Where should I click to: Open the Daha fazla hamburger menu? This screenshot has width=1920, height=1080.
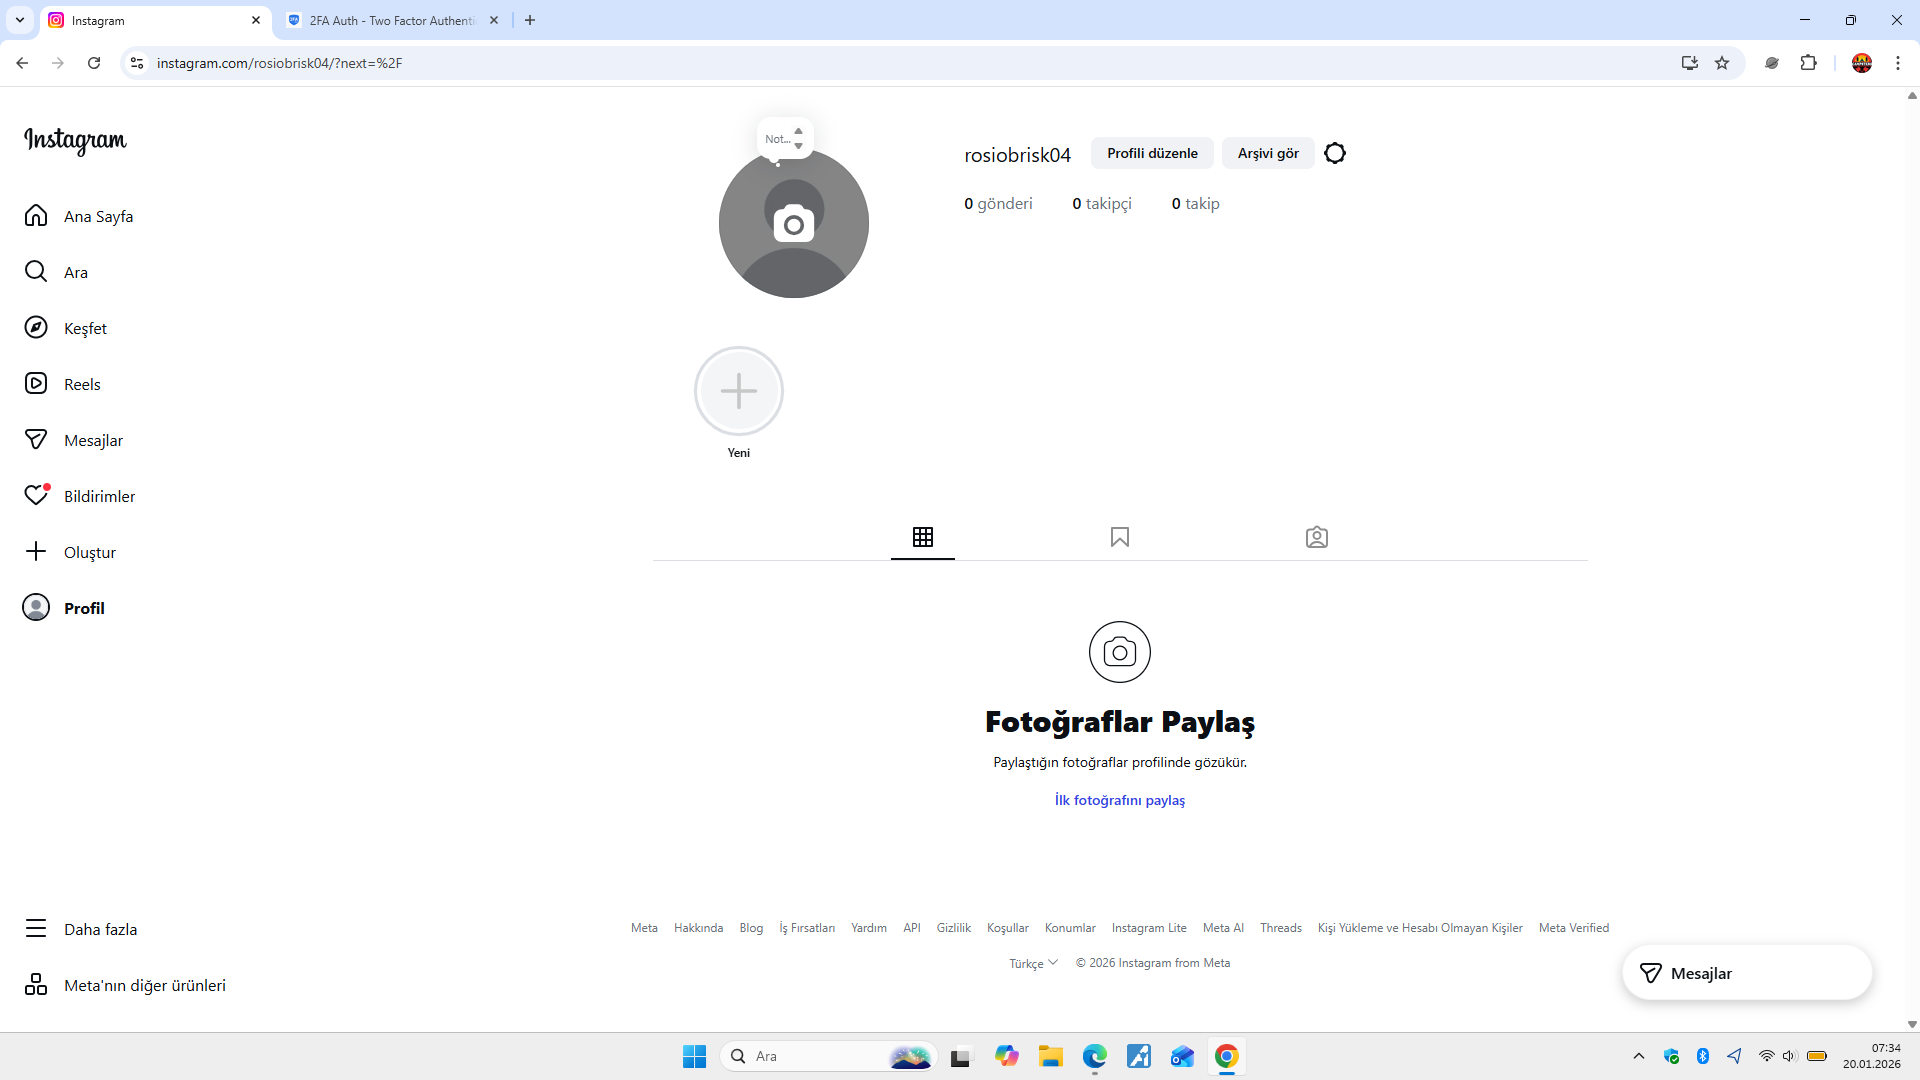[36, 929]
